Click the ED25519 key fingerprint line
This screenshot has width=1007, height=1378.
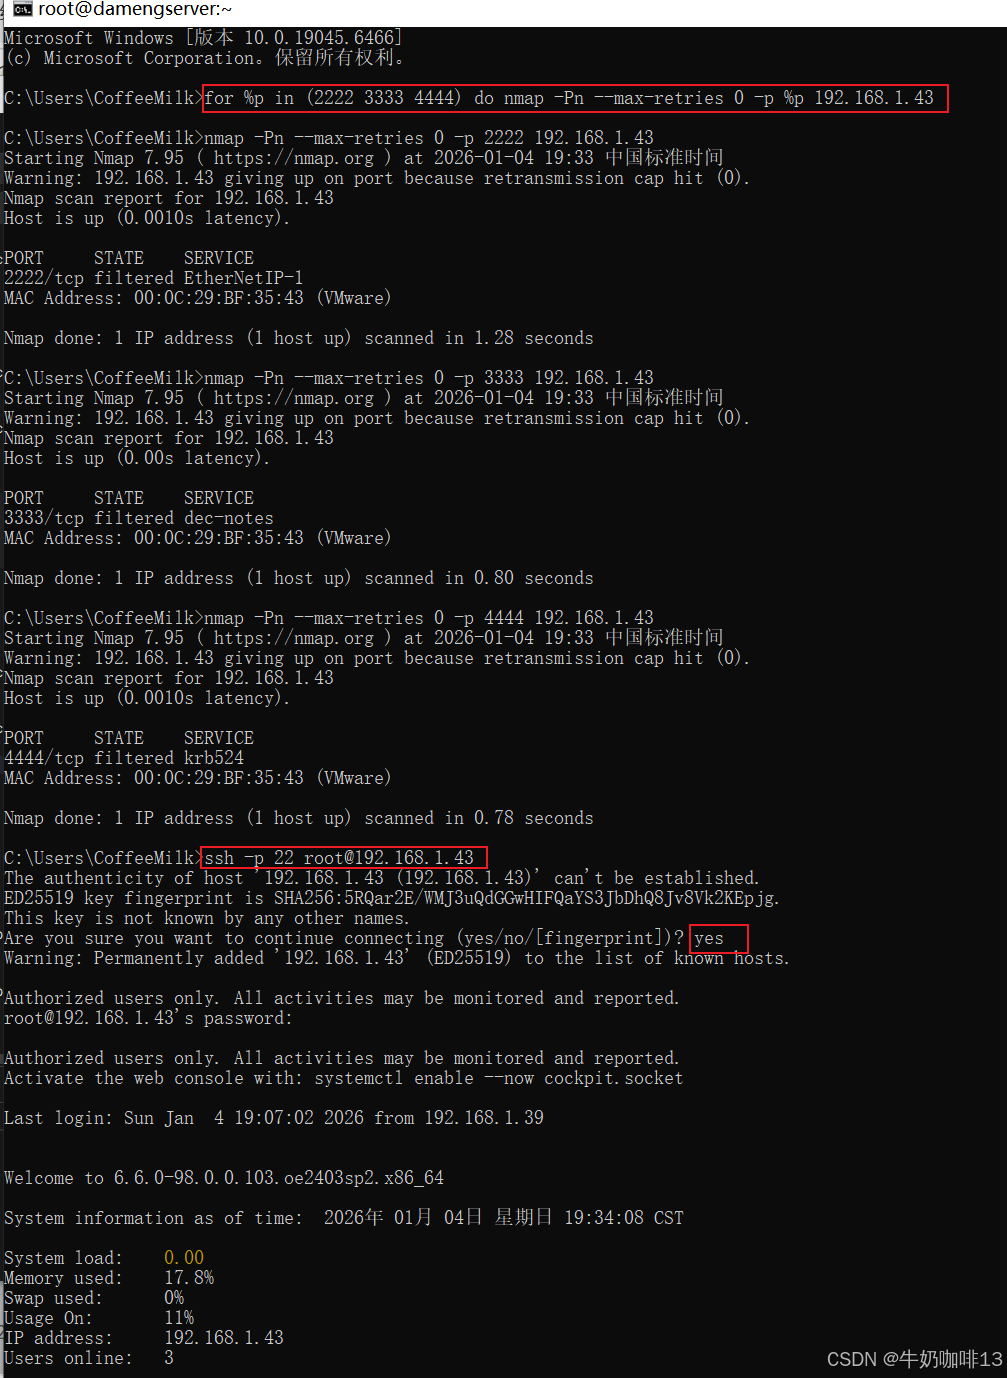click(x=391, y=898)
